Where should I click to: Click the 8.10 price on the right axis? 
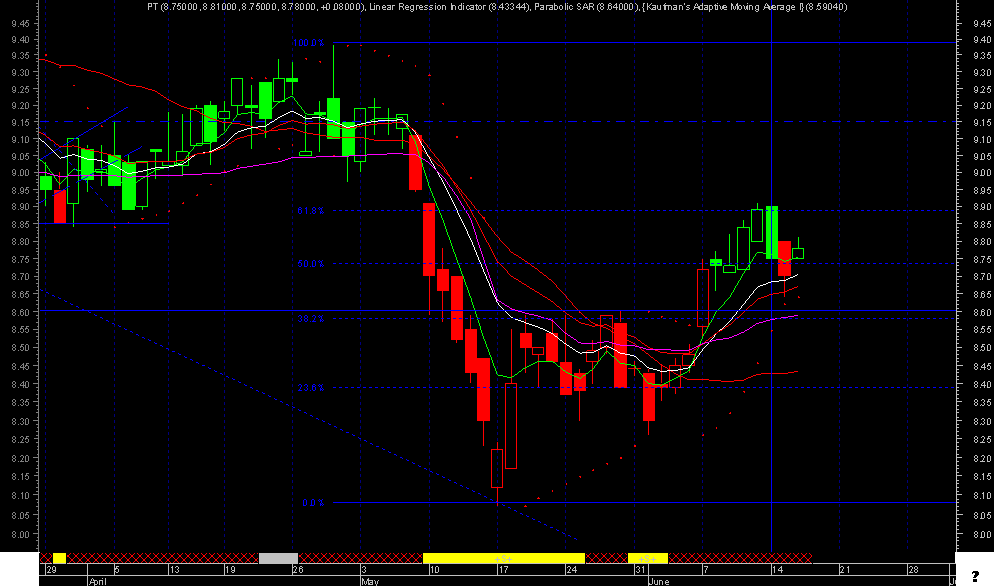[982, 495]
